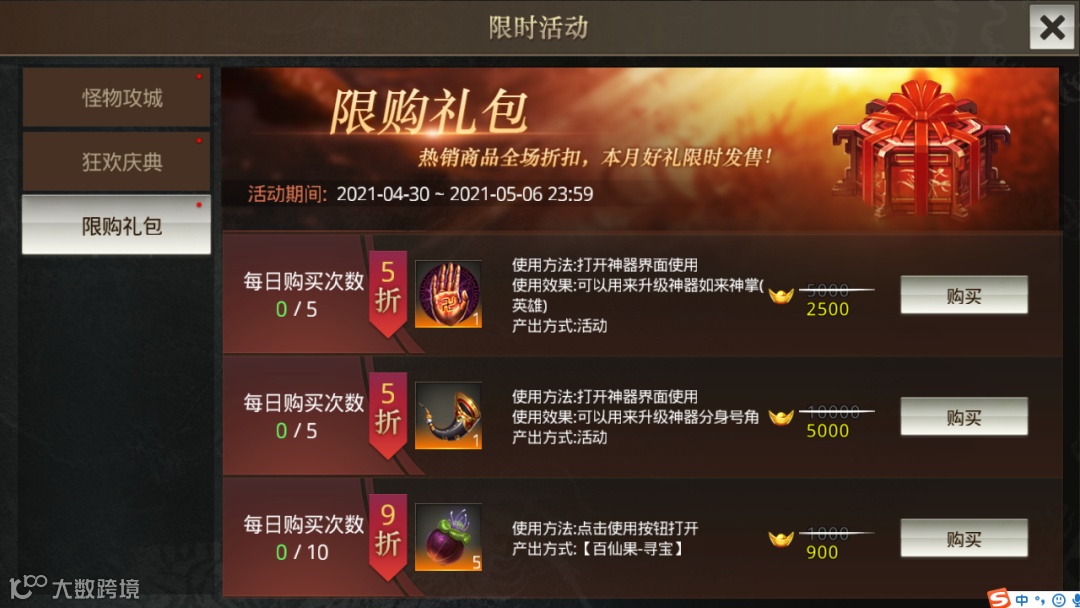The image size is (1080, 608).
Task: Click the gold ingot icon beside 5000
Action: tap(781, 417)
